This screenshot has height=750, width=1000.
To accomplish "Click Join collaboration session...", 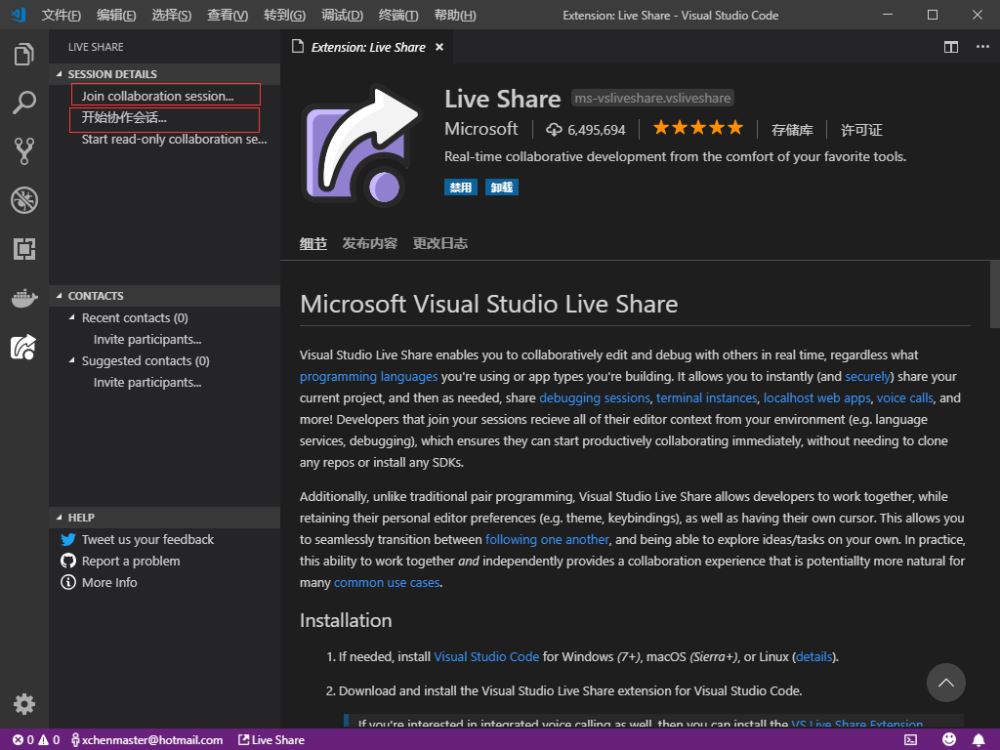I will [157, 96].
